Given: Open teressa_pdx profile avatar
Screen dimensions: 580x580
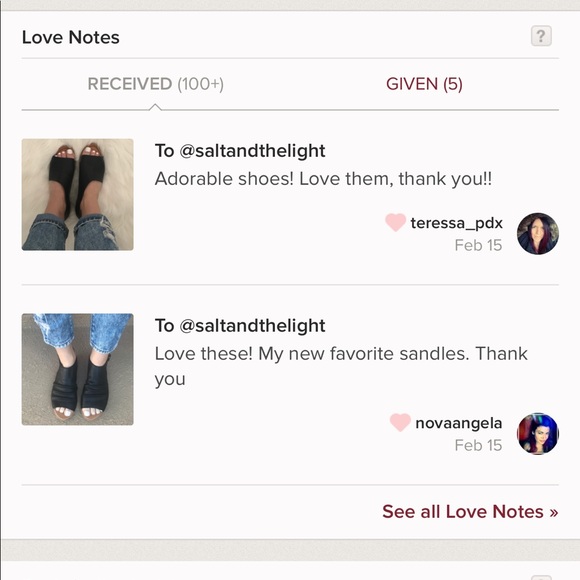Looking at the screenshot, I should [538, 233].
